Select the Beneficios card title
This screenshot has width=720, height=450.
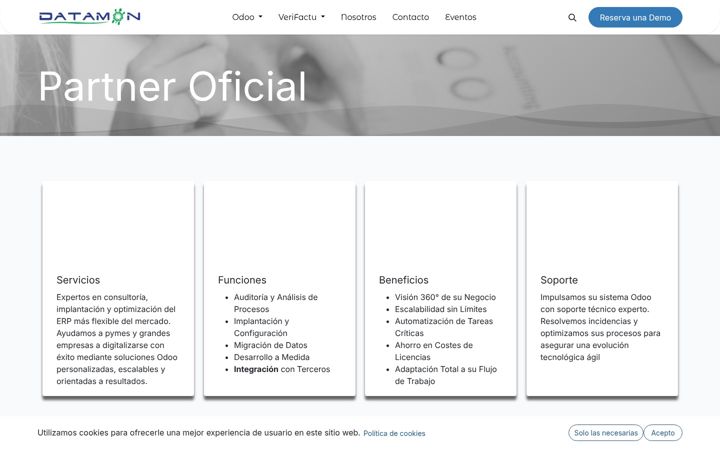coord(404,280)
